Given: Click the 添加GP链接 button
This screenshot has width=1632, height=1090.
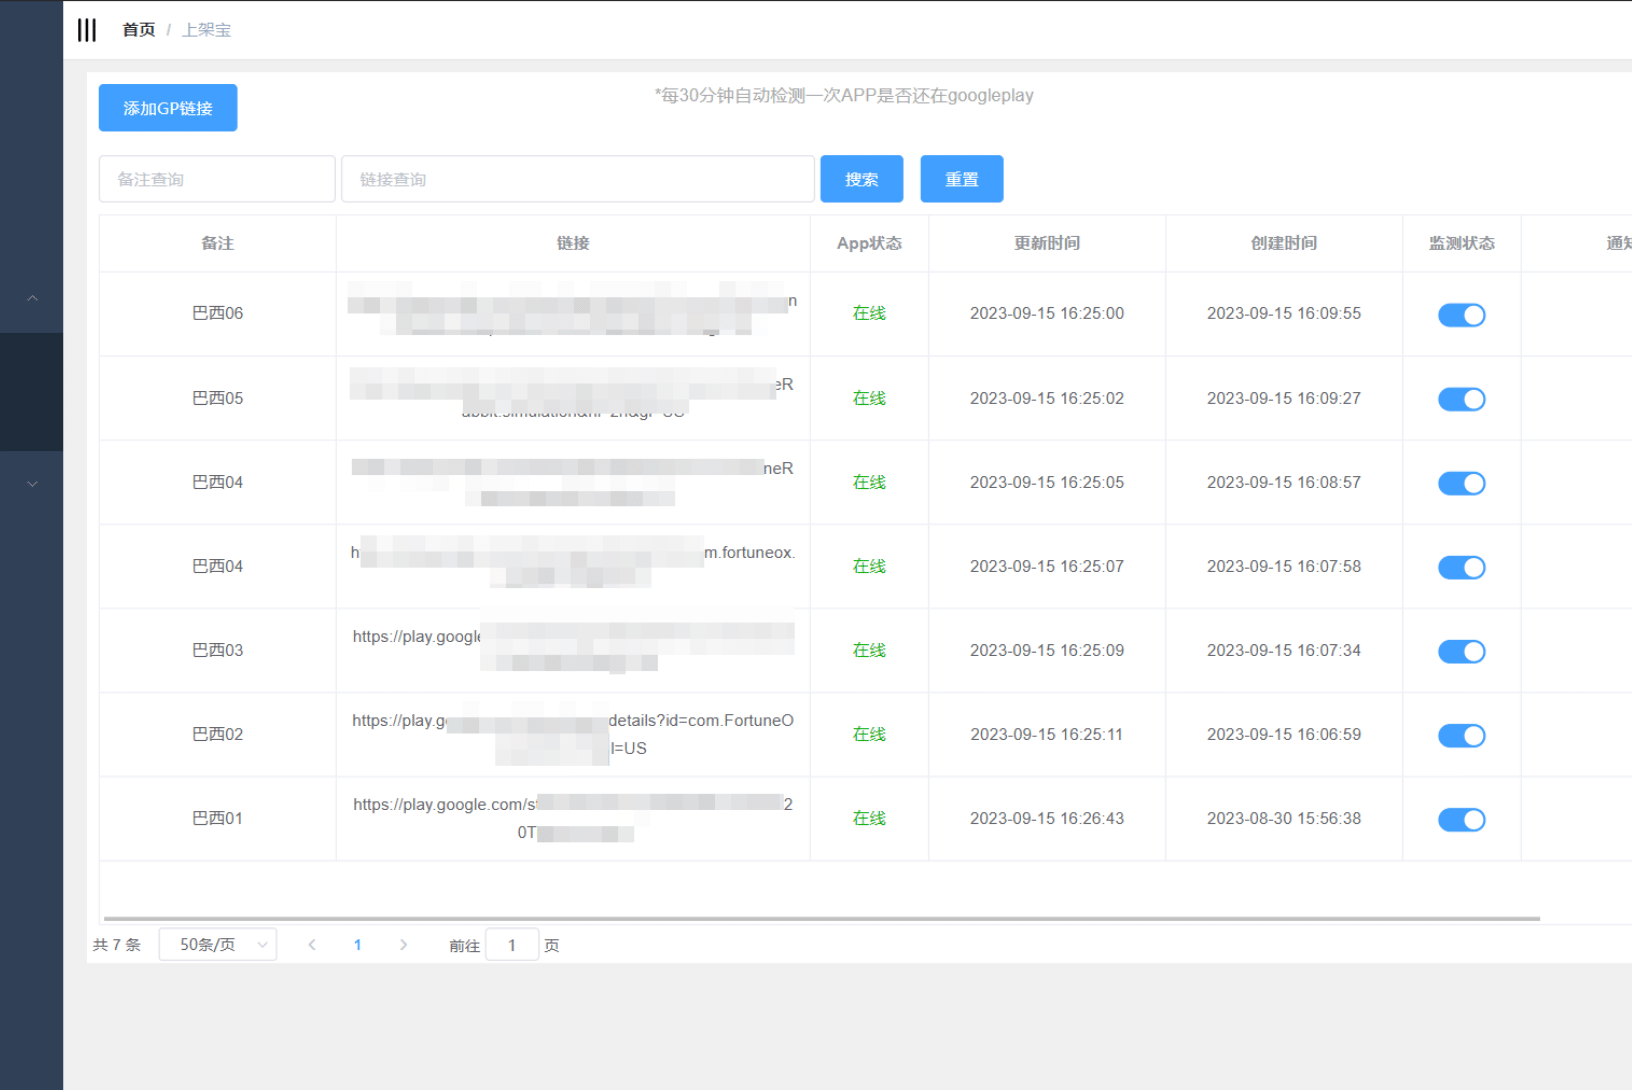Looking at the screenshot, I should coord(168,108).
